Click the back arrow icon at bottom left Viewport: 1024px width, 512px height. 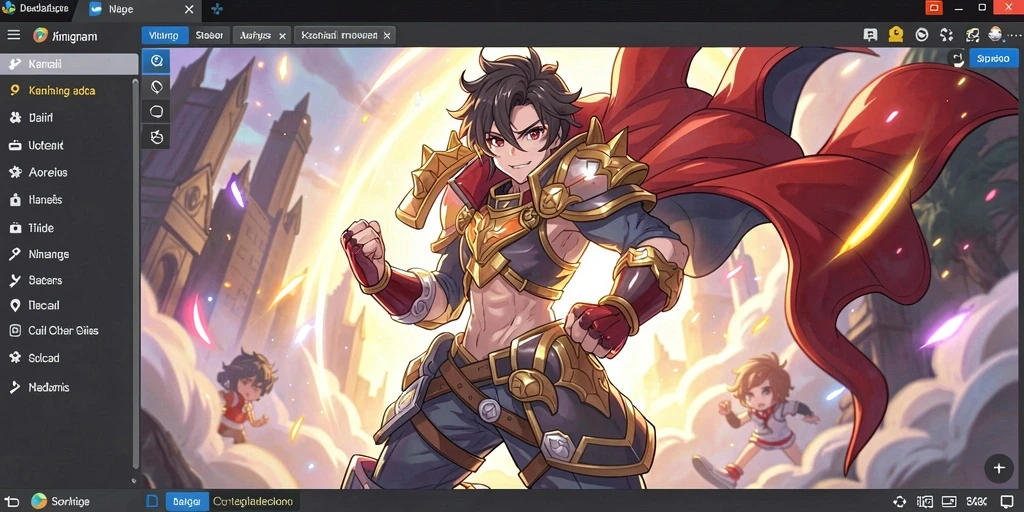click(12, 501)
